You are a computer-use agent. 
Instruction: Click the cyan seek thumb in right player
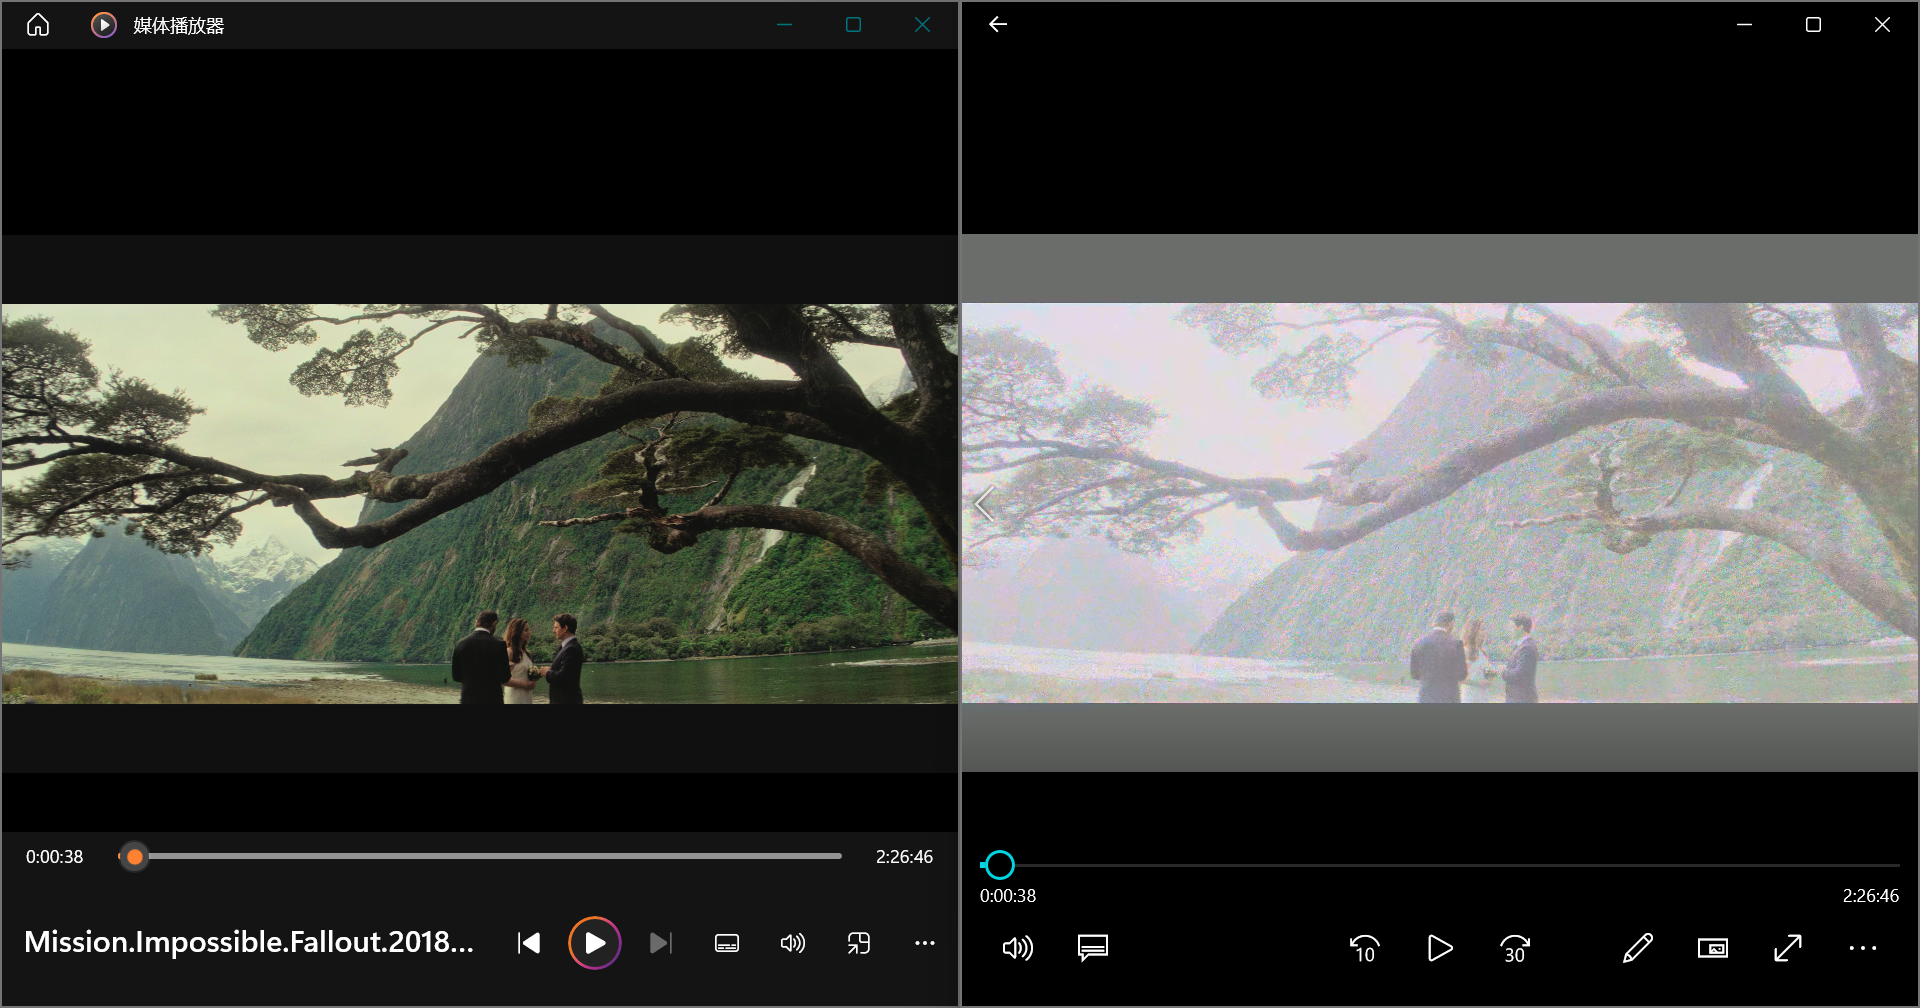click(999, 865)
